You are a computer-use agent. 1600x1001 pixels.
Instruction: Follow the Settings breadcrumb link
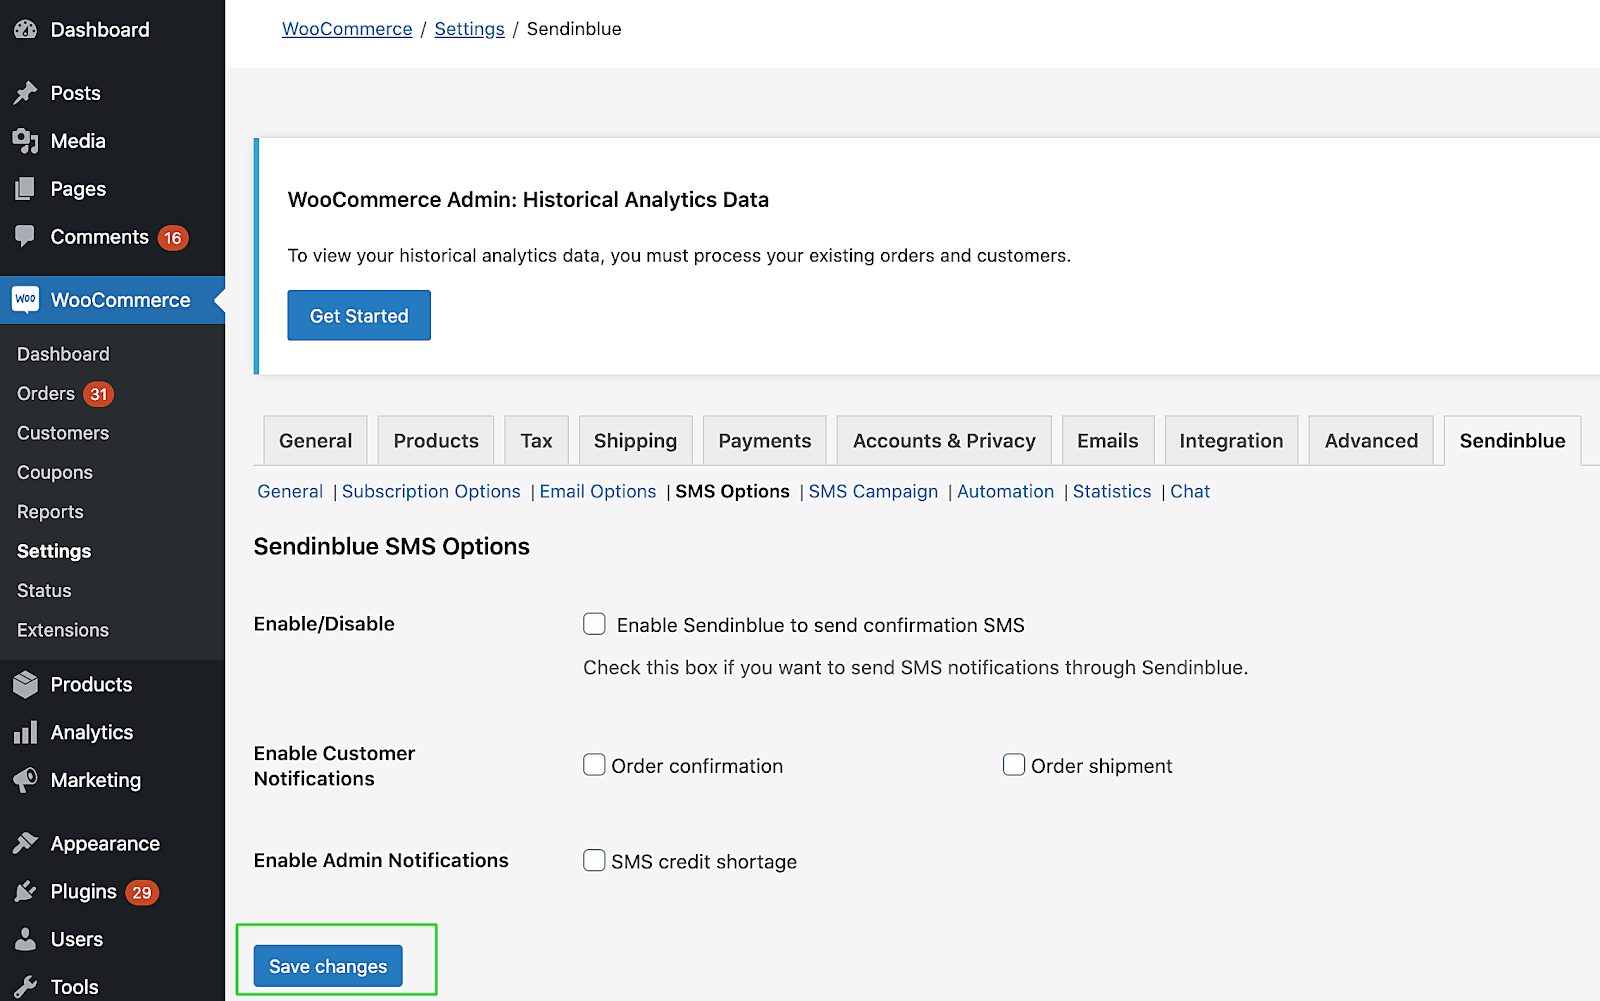click(469, 29)
